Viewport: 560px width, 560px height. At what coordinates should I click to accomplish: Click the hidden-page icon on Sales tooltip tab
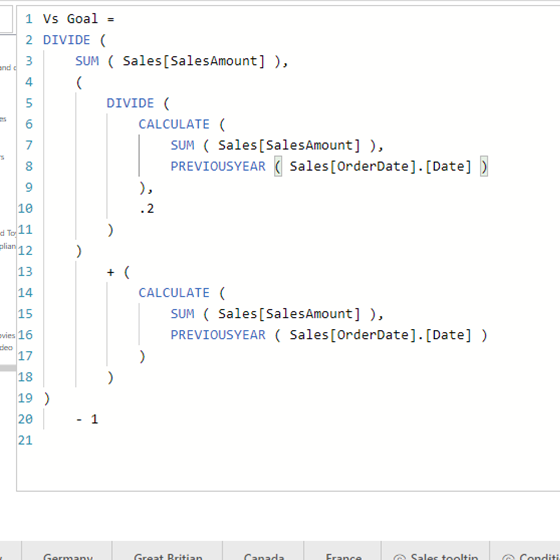[400, 558]
